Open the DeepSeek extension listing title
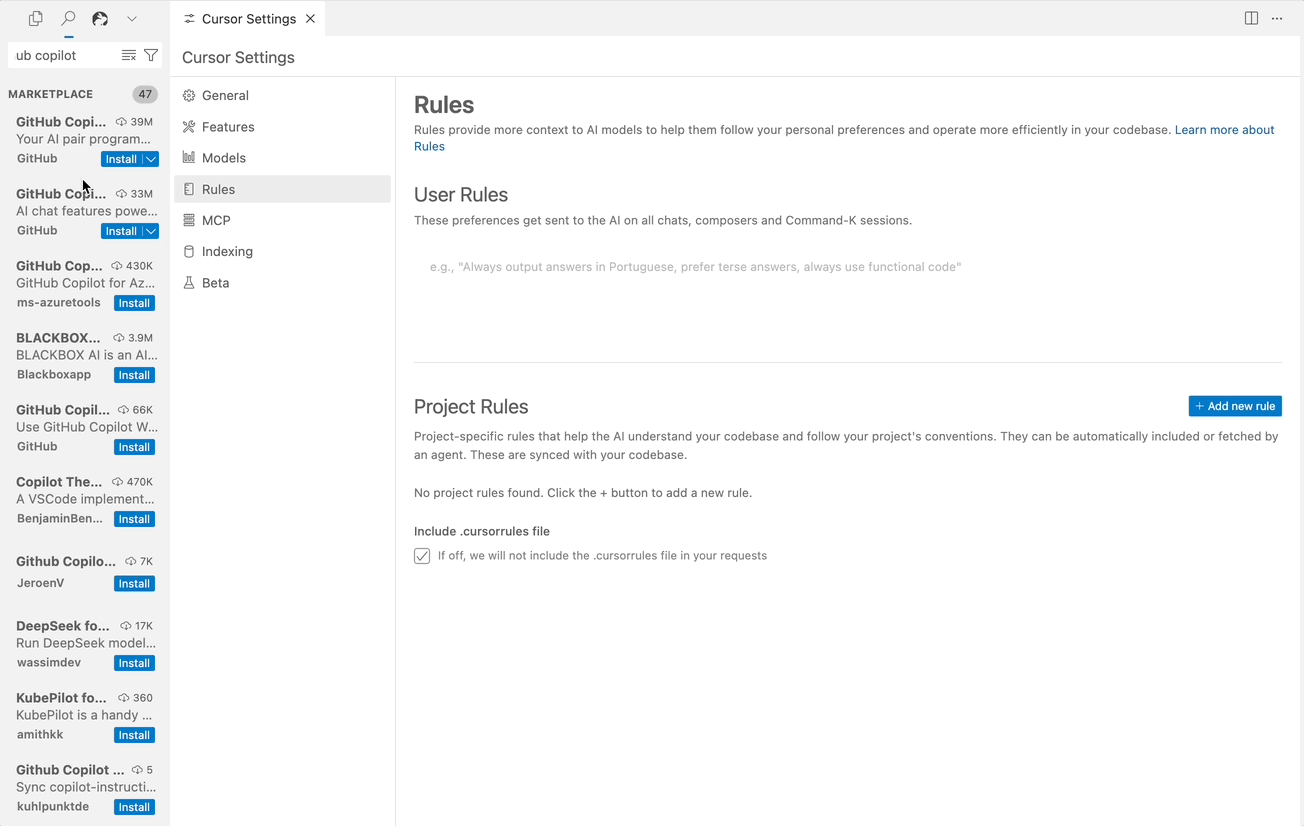1304x826 pixels. [x=63, y=626]
